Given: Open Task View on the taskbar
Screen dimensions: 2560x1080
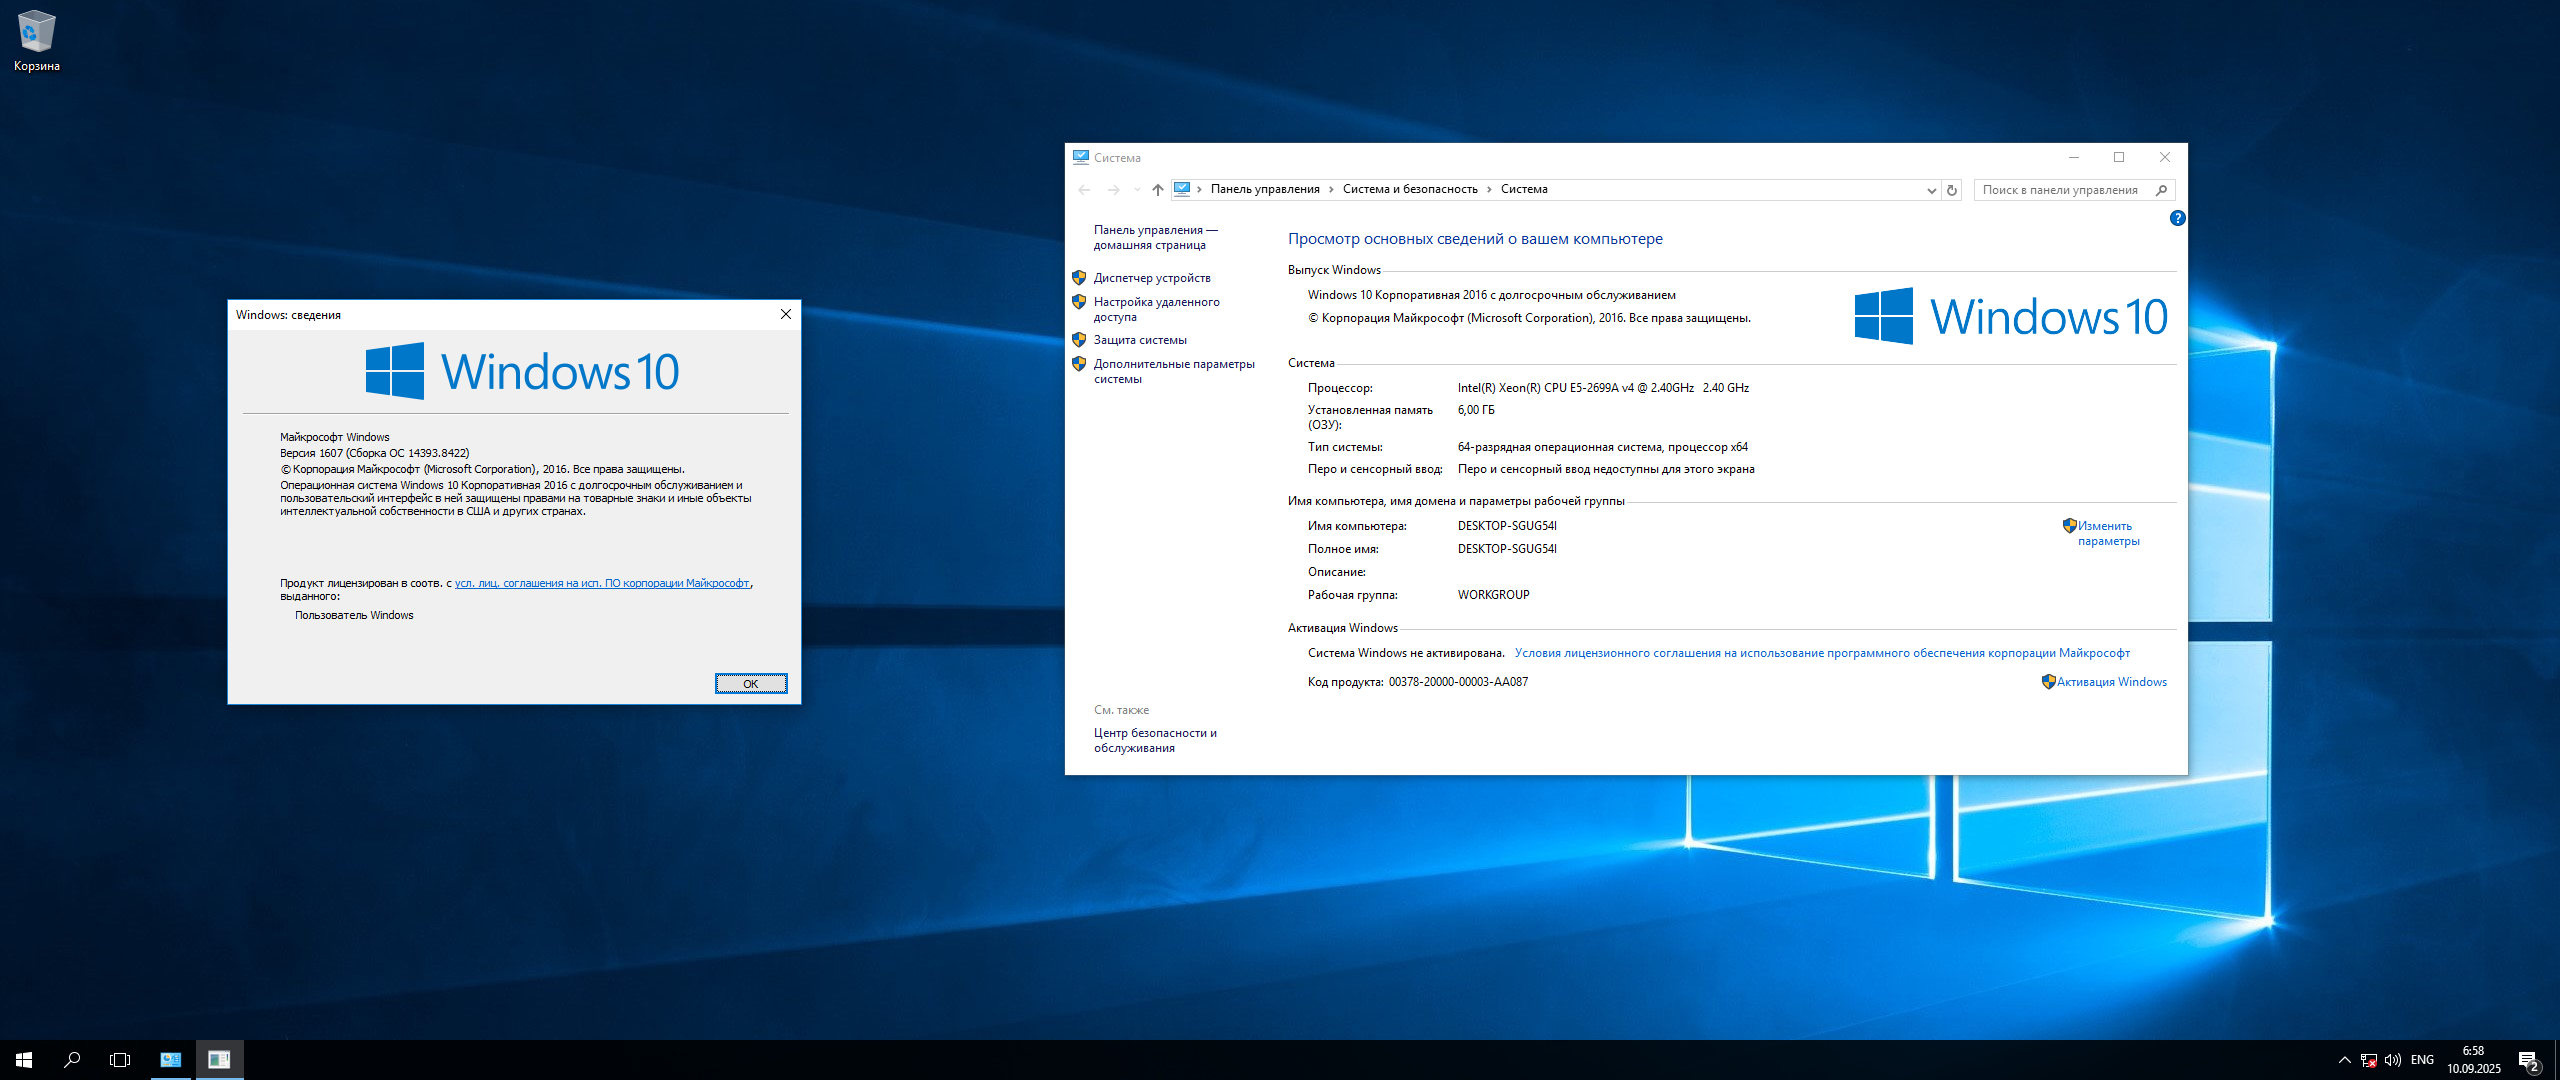Looking at the screenshot, I should (120, 1060).
